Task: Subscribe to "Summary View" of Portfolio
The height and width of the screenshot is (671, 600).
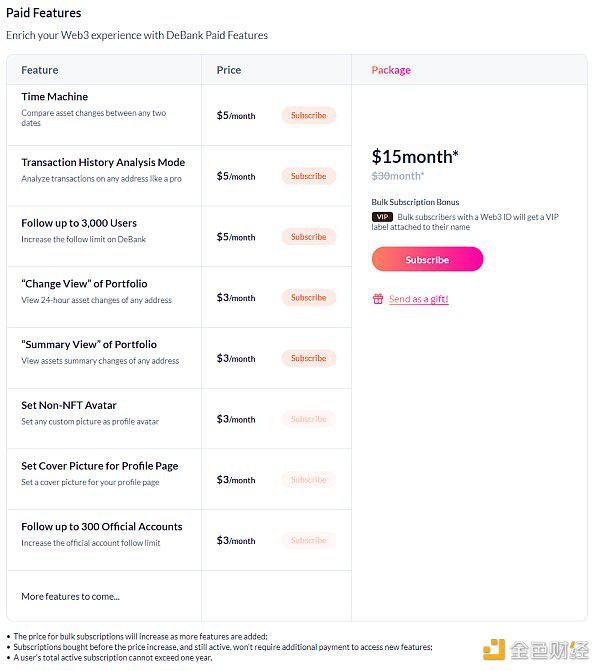Action: [x=308, y=358]
